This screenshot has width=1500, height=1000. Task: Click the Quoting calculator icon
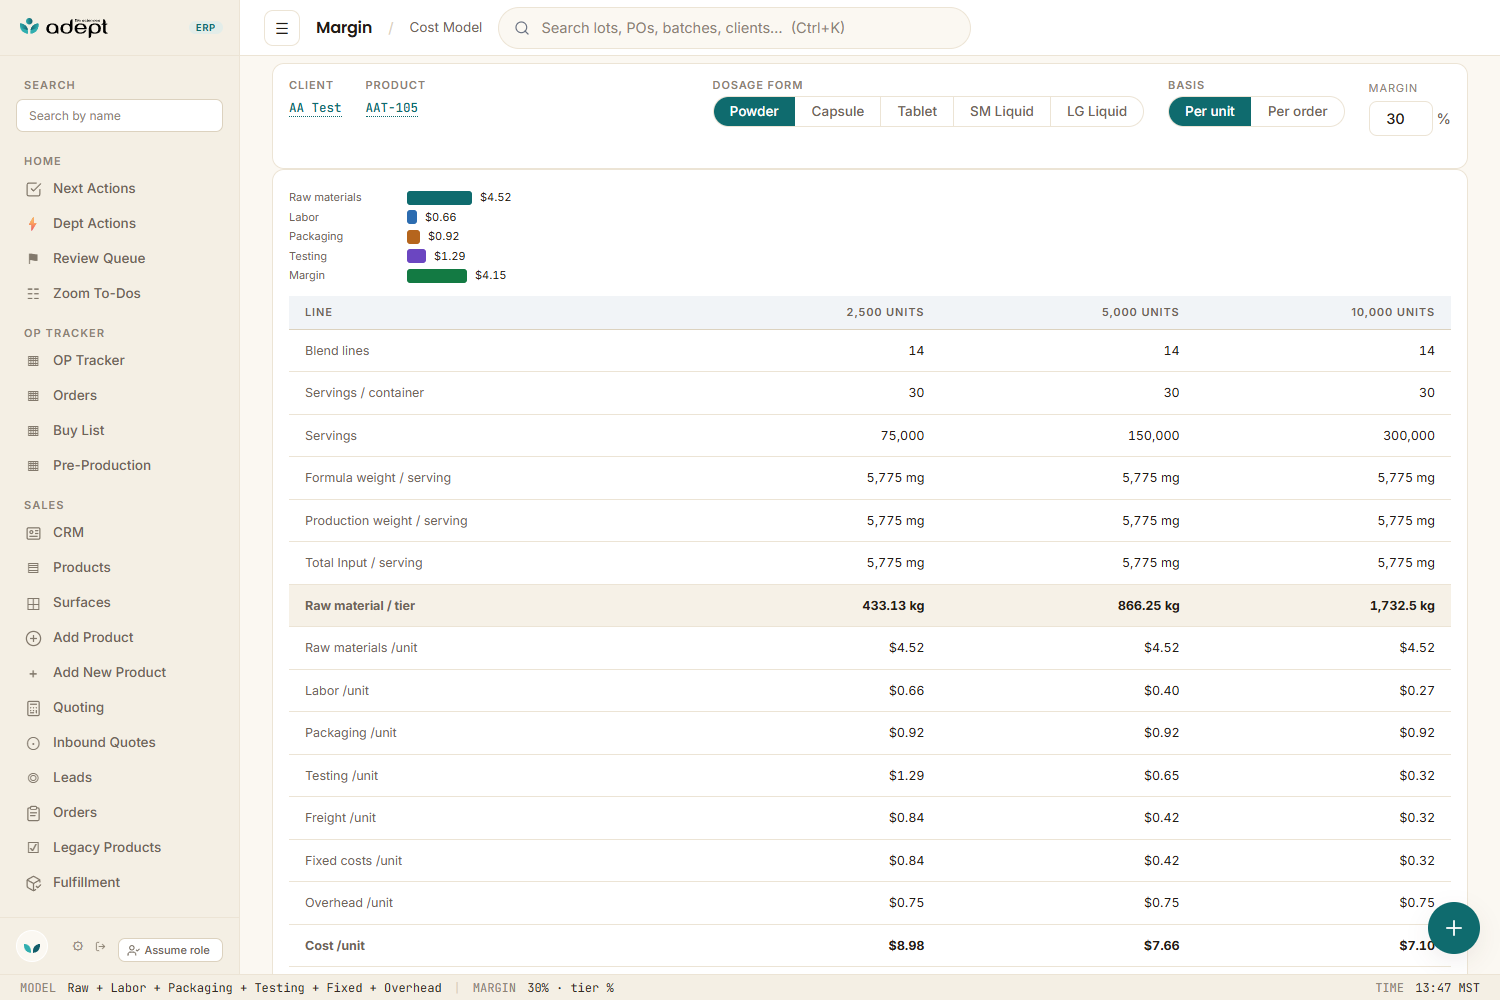tap(33, 708)
